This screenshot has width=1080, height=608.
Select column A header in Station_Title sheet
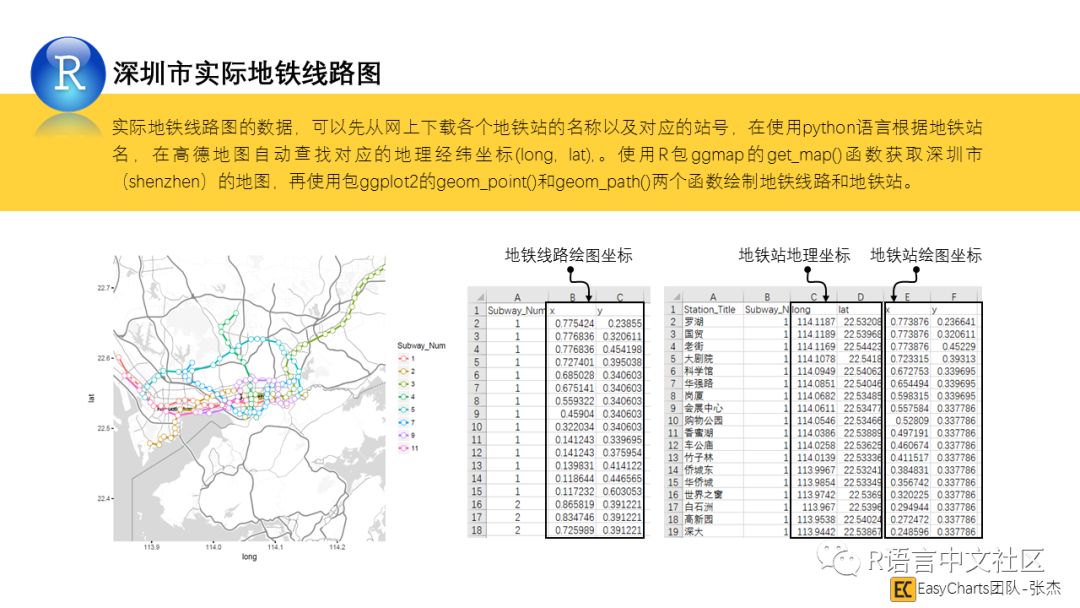712,297
